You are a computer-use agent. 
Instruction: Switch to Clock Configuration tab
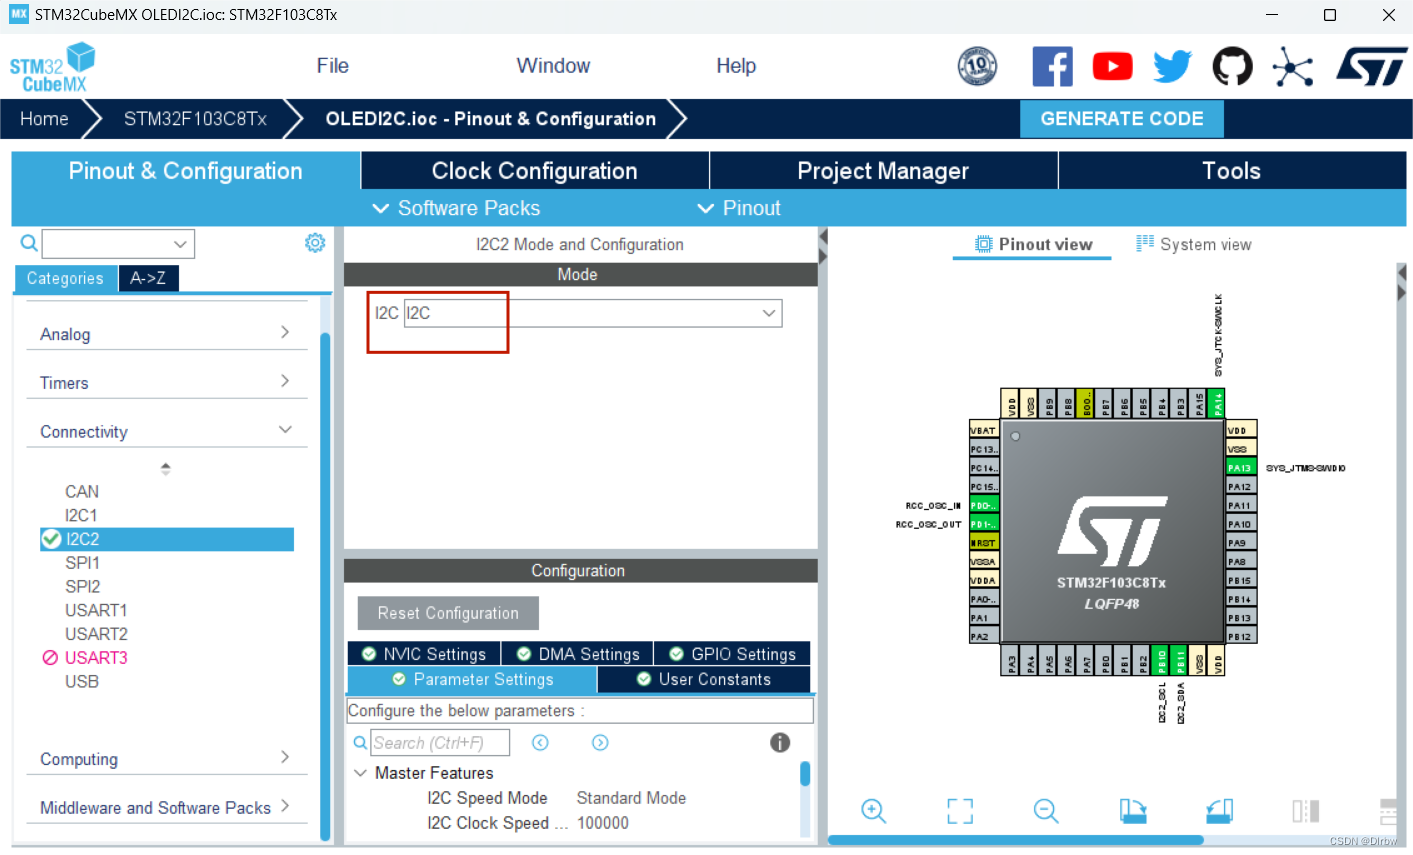point(535,171)
